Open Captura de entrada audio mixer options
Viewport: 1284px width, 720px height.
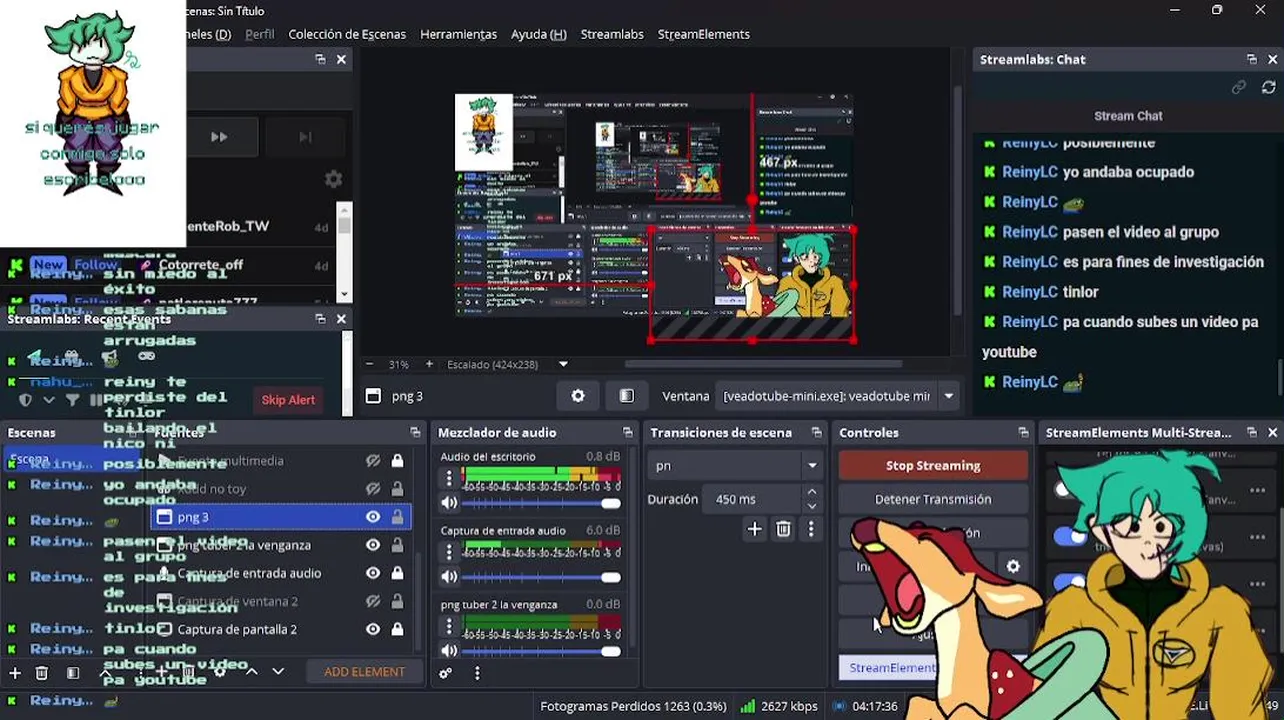449,552
